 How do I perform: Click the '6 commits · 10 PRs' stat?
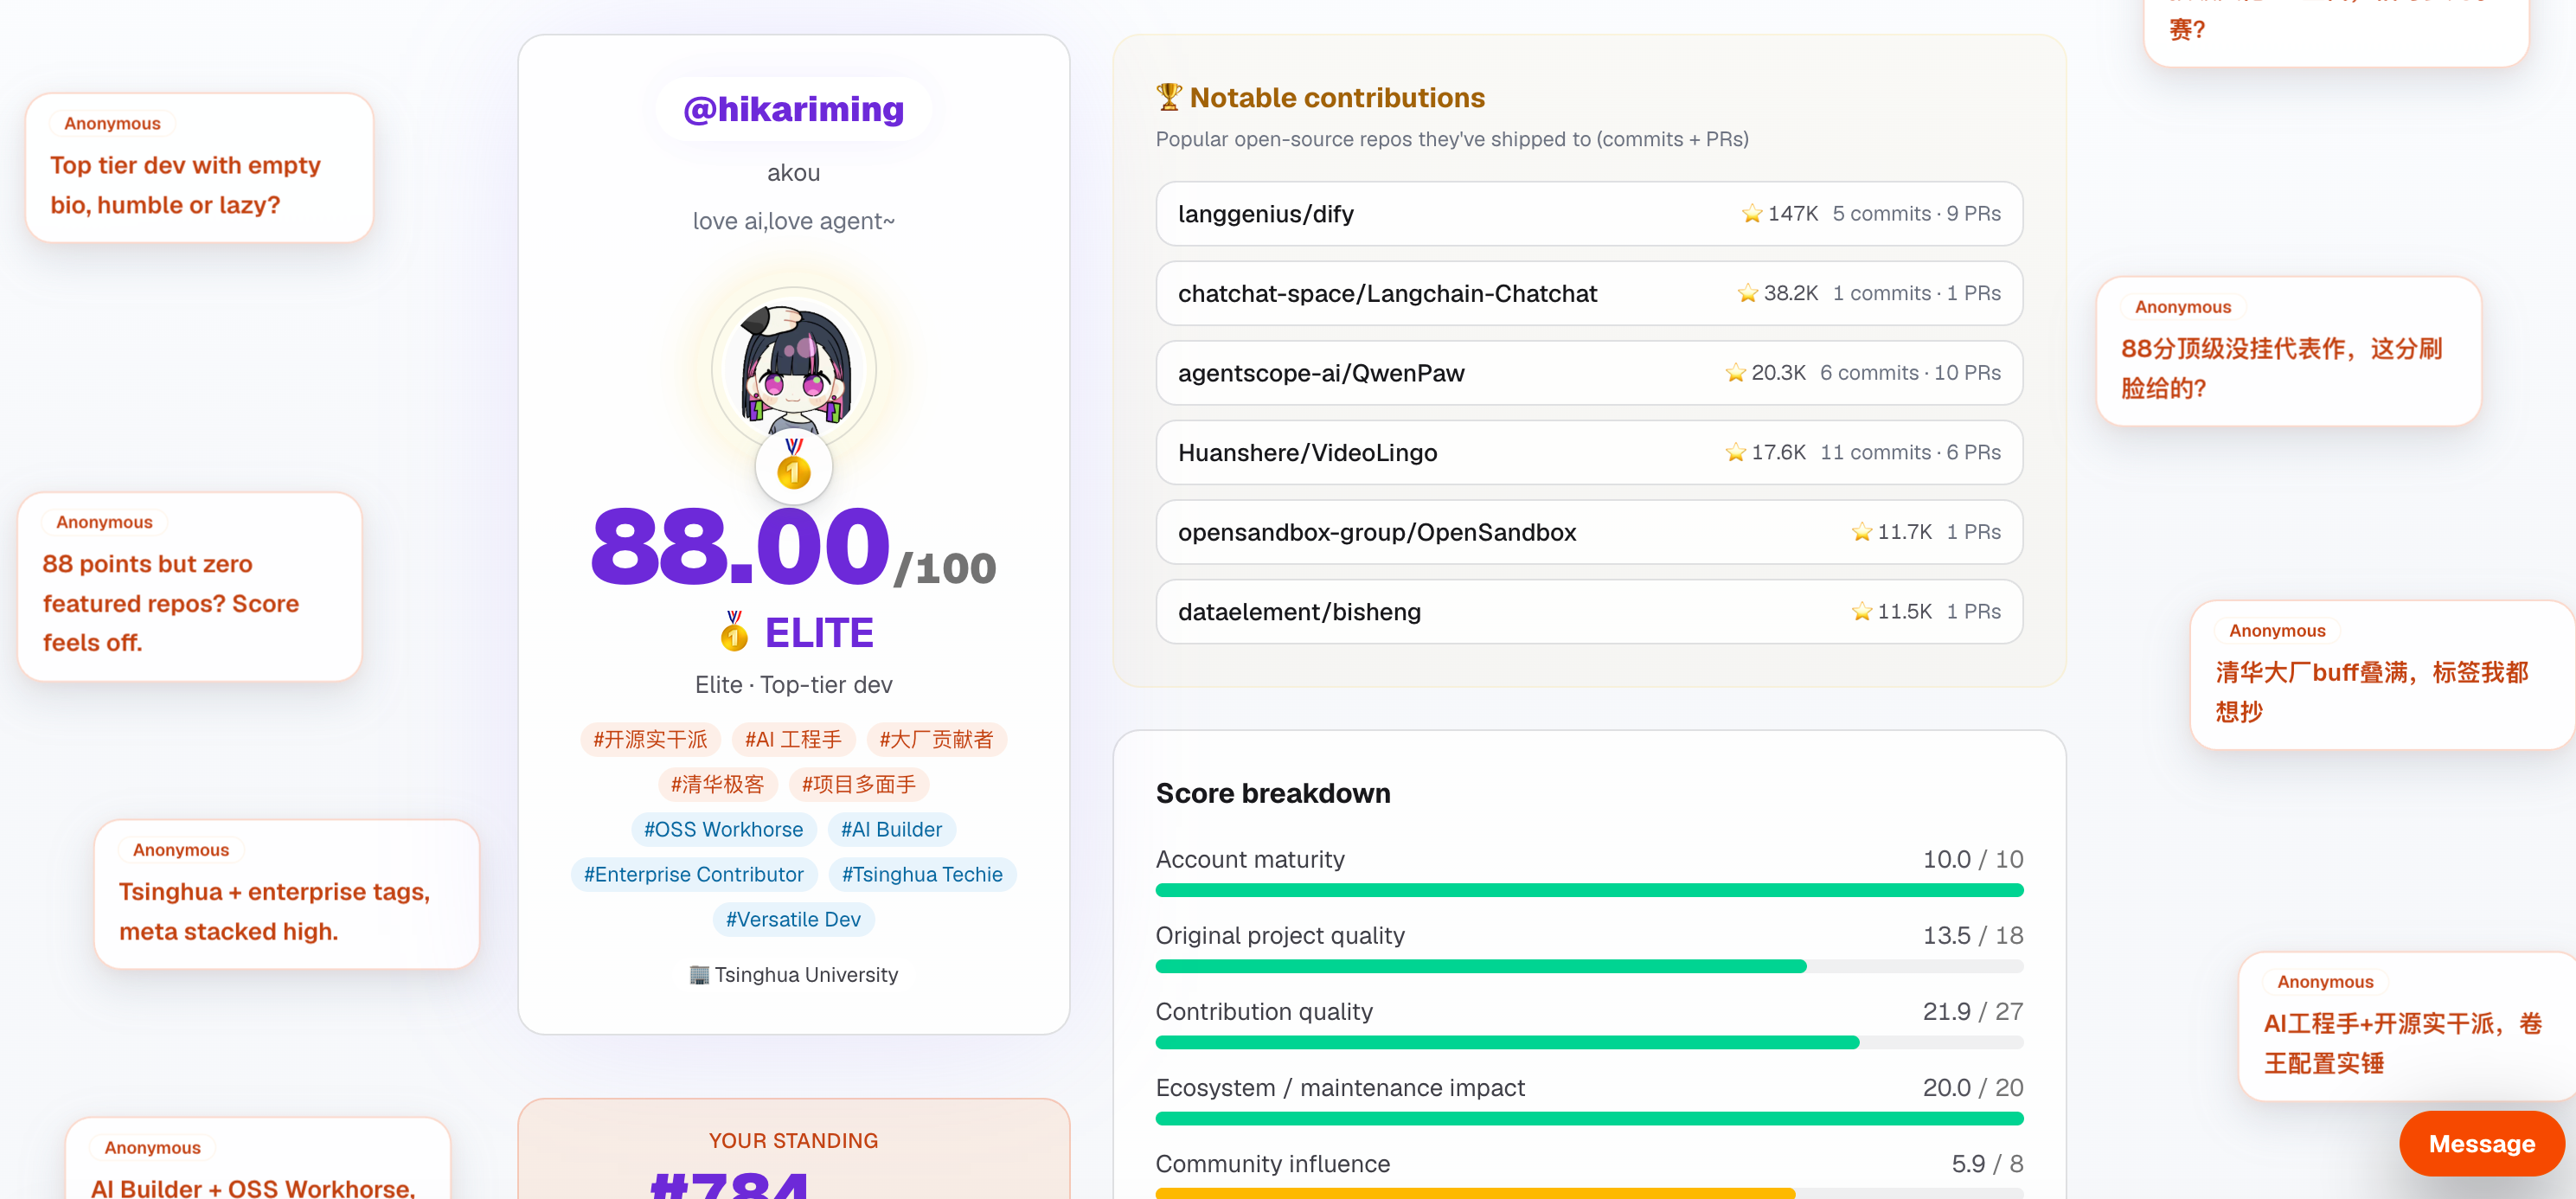(x=1910, y=373)
